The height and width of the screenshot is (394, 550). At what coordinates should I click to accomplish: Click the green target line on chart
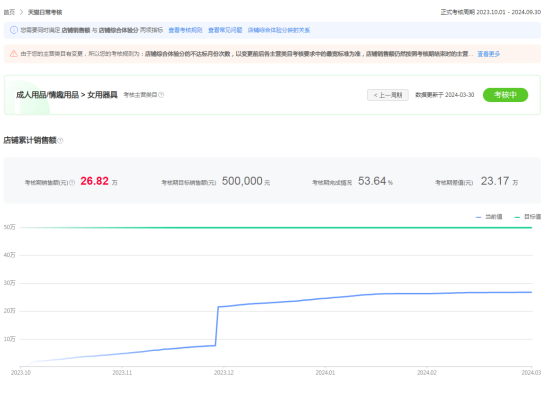pos(276,227)
